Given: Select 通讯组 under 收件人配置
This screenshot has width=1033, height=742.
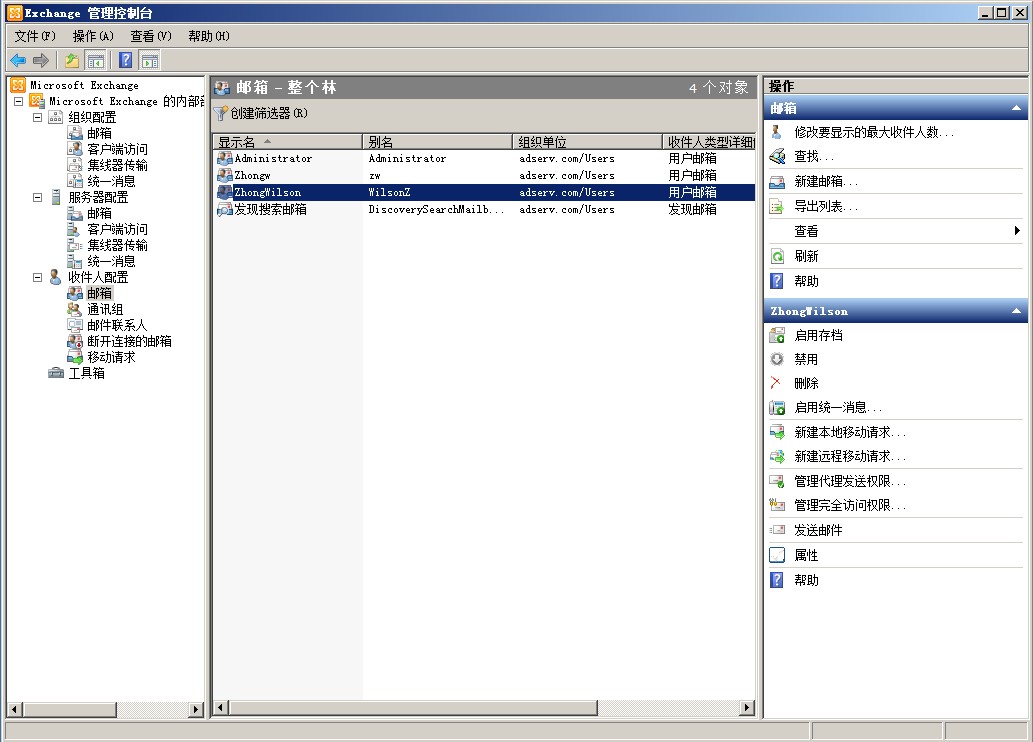Looking at the screenshot, I should tap(105, 309).
